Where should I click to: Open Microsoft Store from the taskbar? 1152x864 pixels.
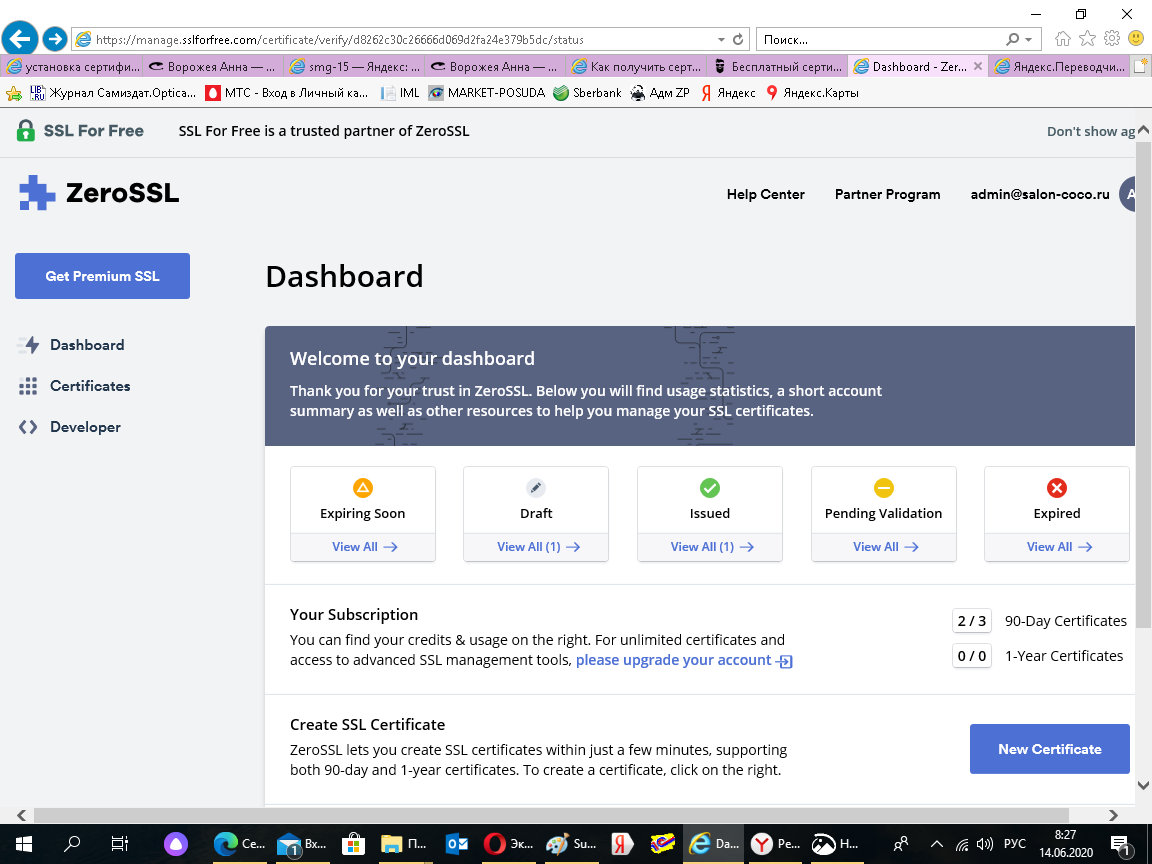[x=353, y=844]
